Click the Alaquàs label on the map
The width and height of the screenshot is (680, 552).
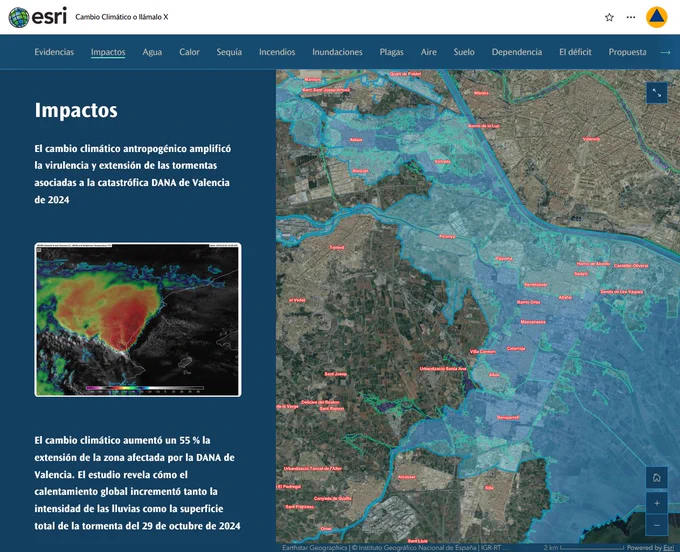360,171
